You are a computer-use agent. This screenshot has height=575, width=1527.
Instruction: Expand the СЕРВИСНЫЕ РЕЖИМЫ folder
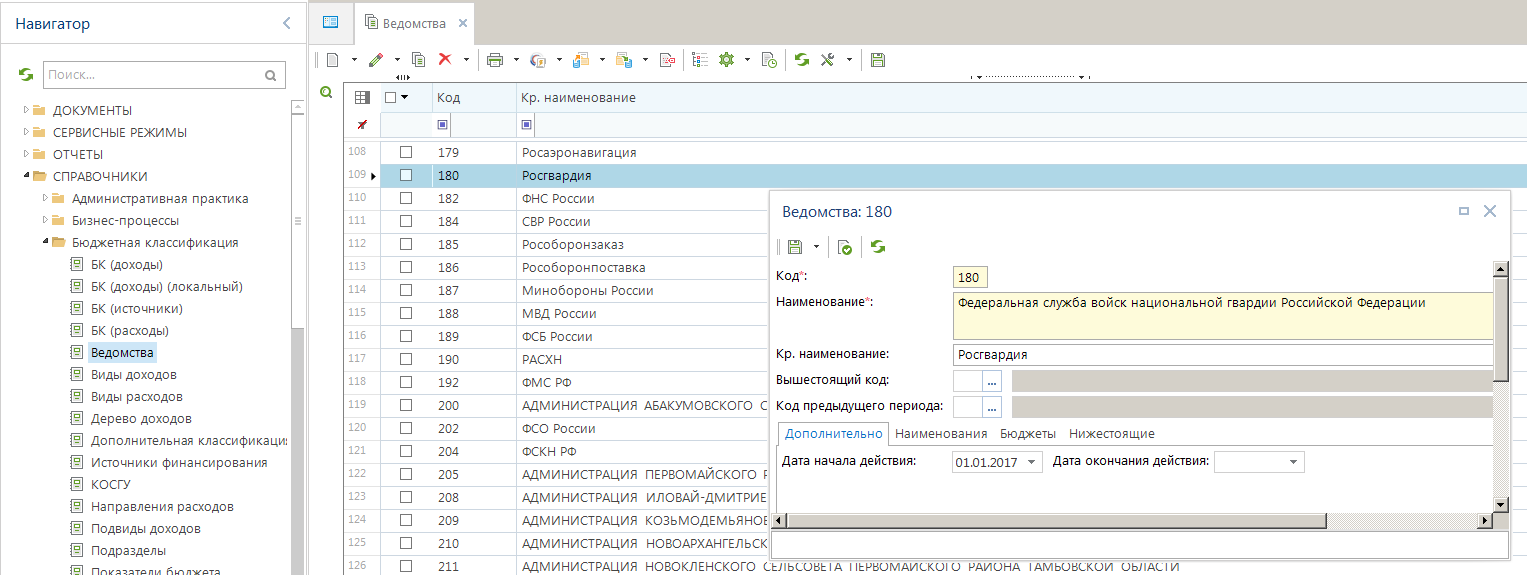(x=27, y=132)
